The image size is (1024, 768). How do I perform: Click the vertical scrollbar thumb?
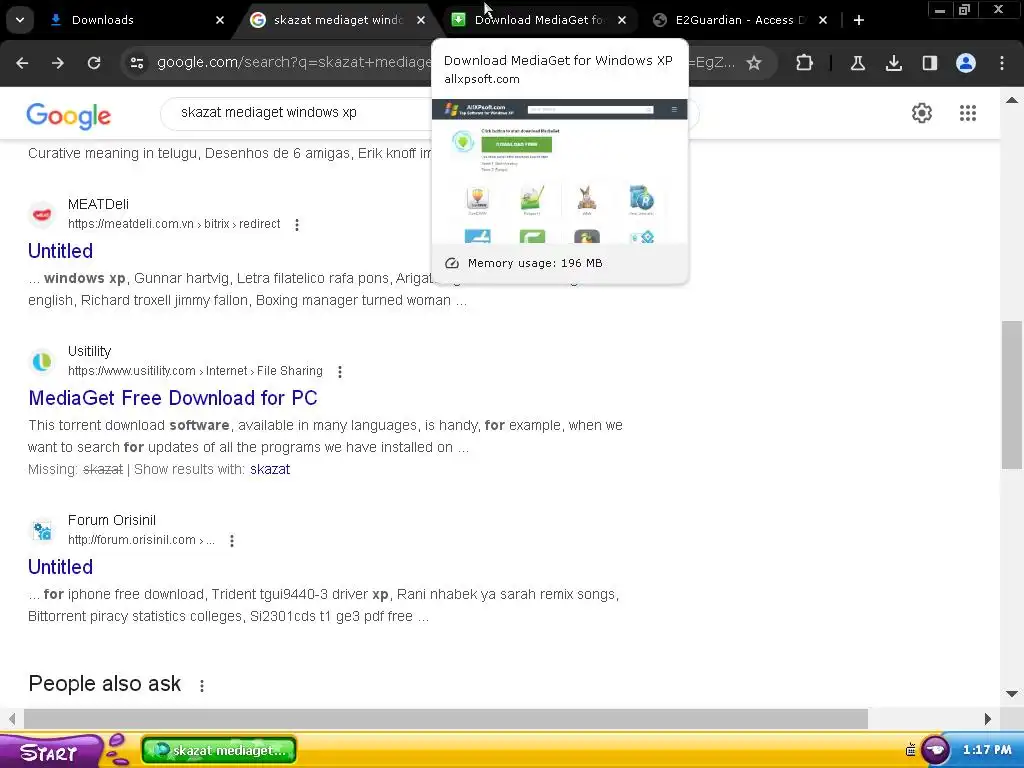pyautogui.click(x=1012, y=394)
